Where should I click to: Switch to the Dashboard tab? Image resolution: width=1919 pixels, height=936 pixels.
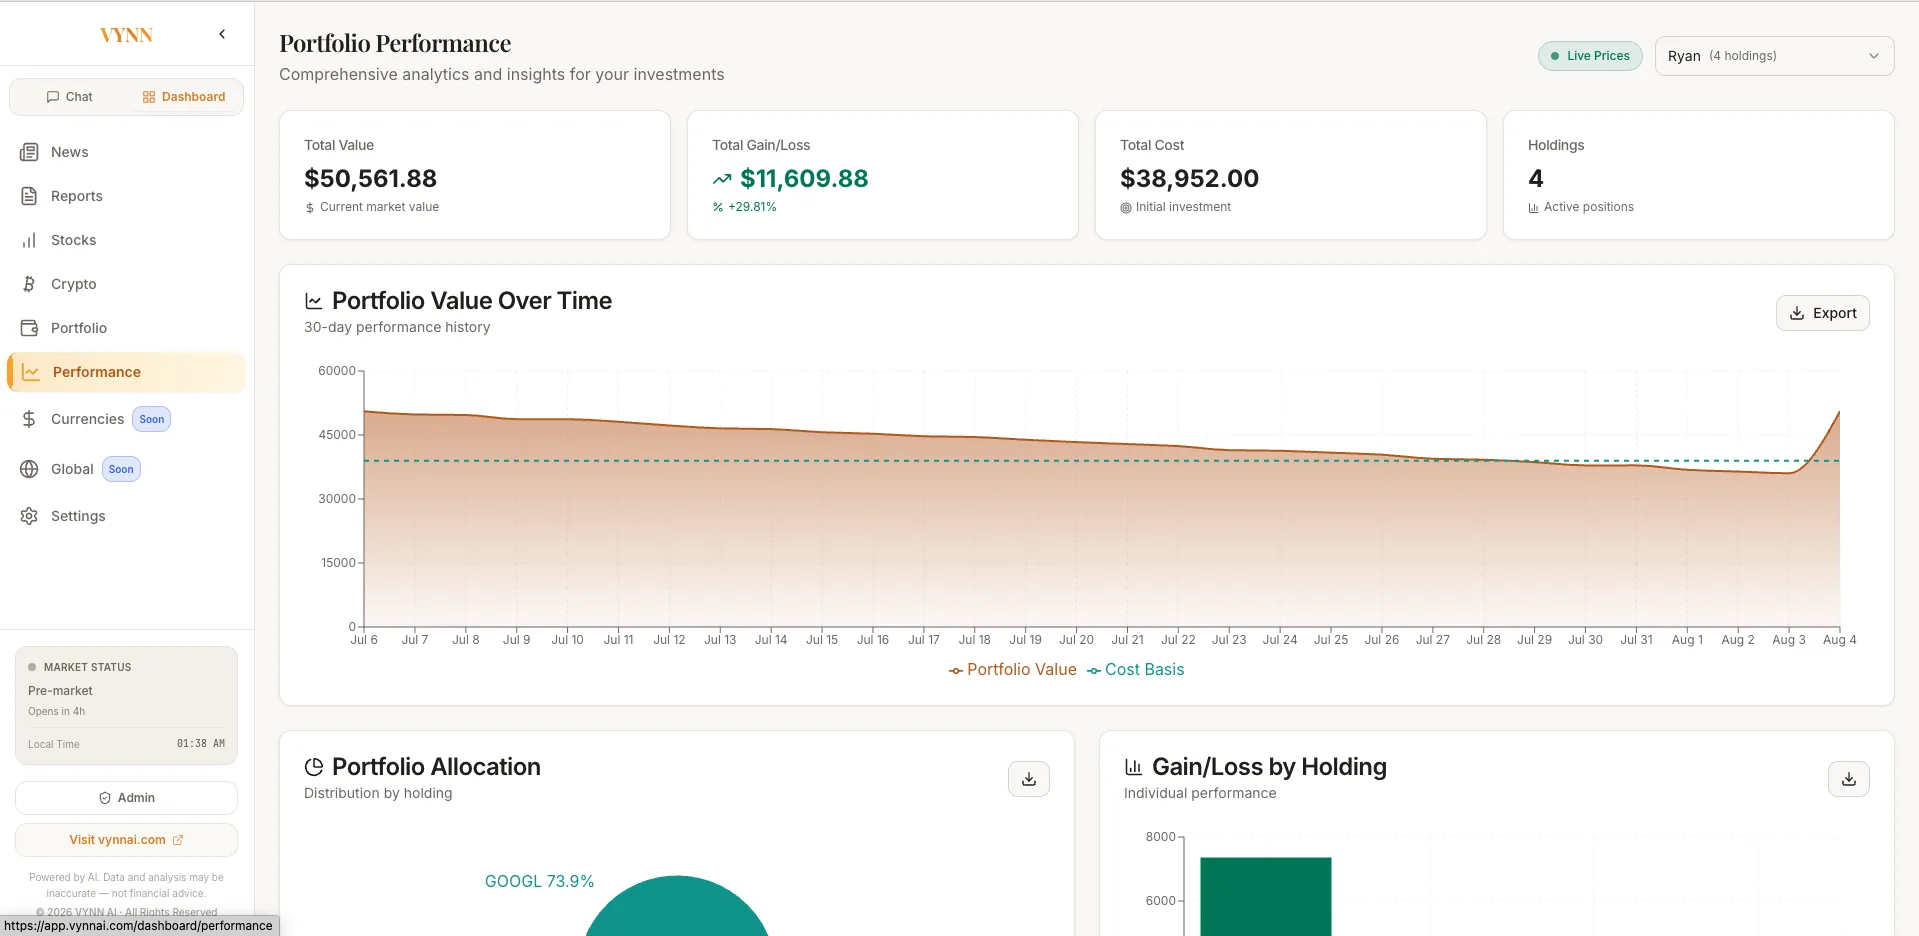coord(184,97)
